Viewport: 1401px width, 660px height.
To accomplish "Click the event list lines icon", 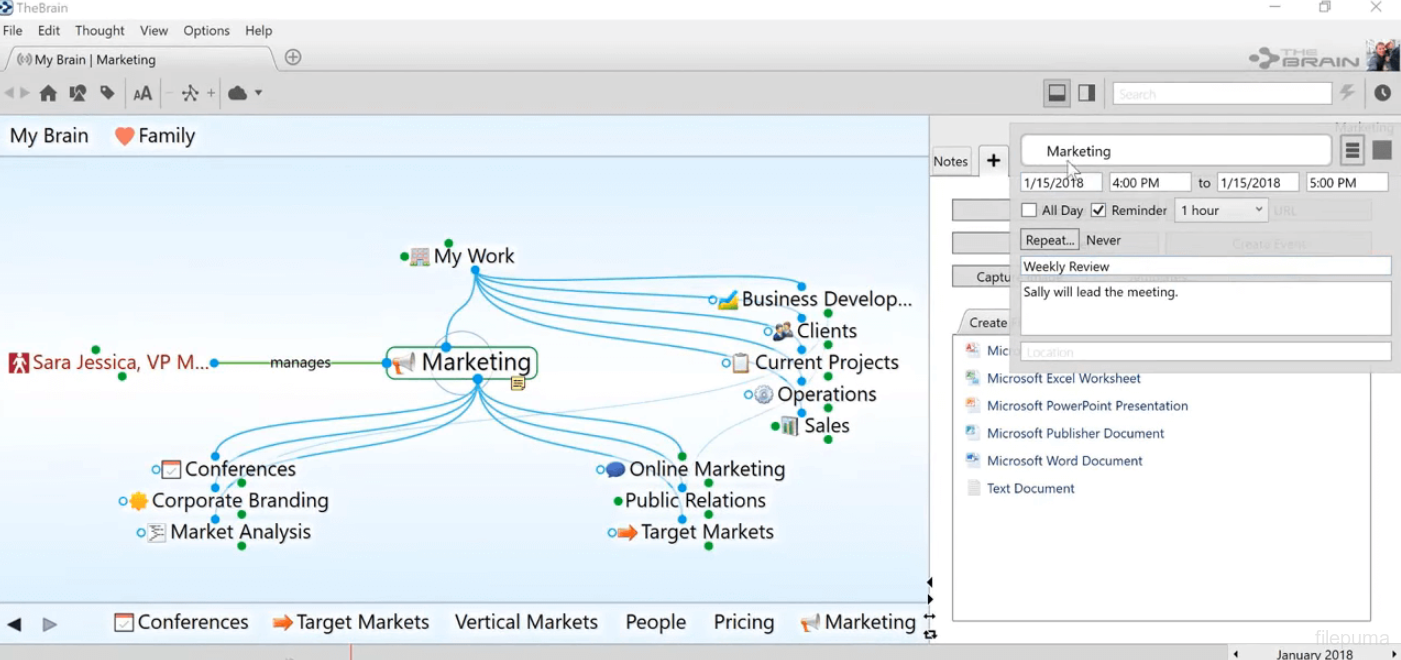I will [1352, 151].
